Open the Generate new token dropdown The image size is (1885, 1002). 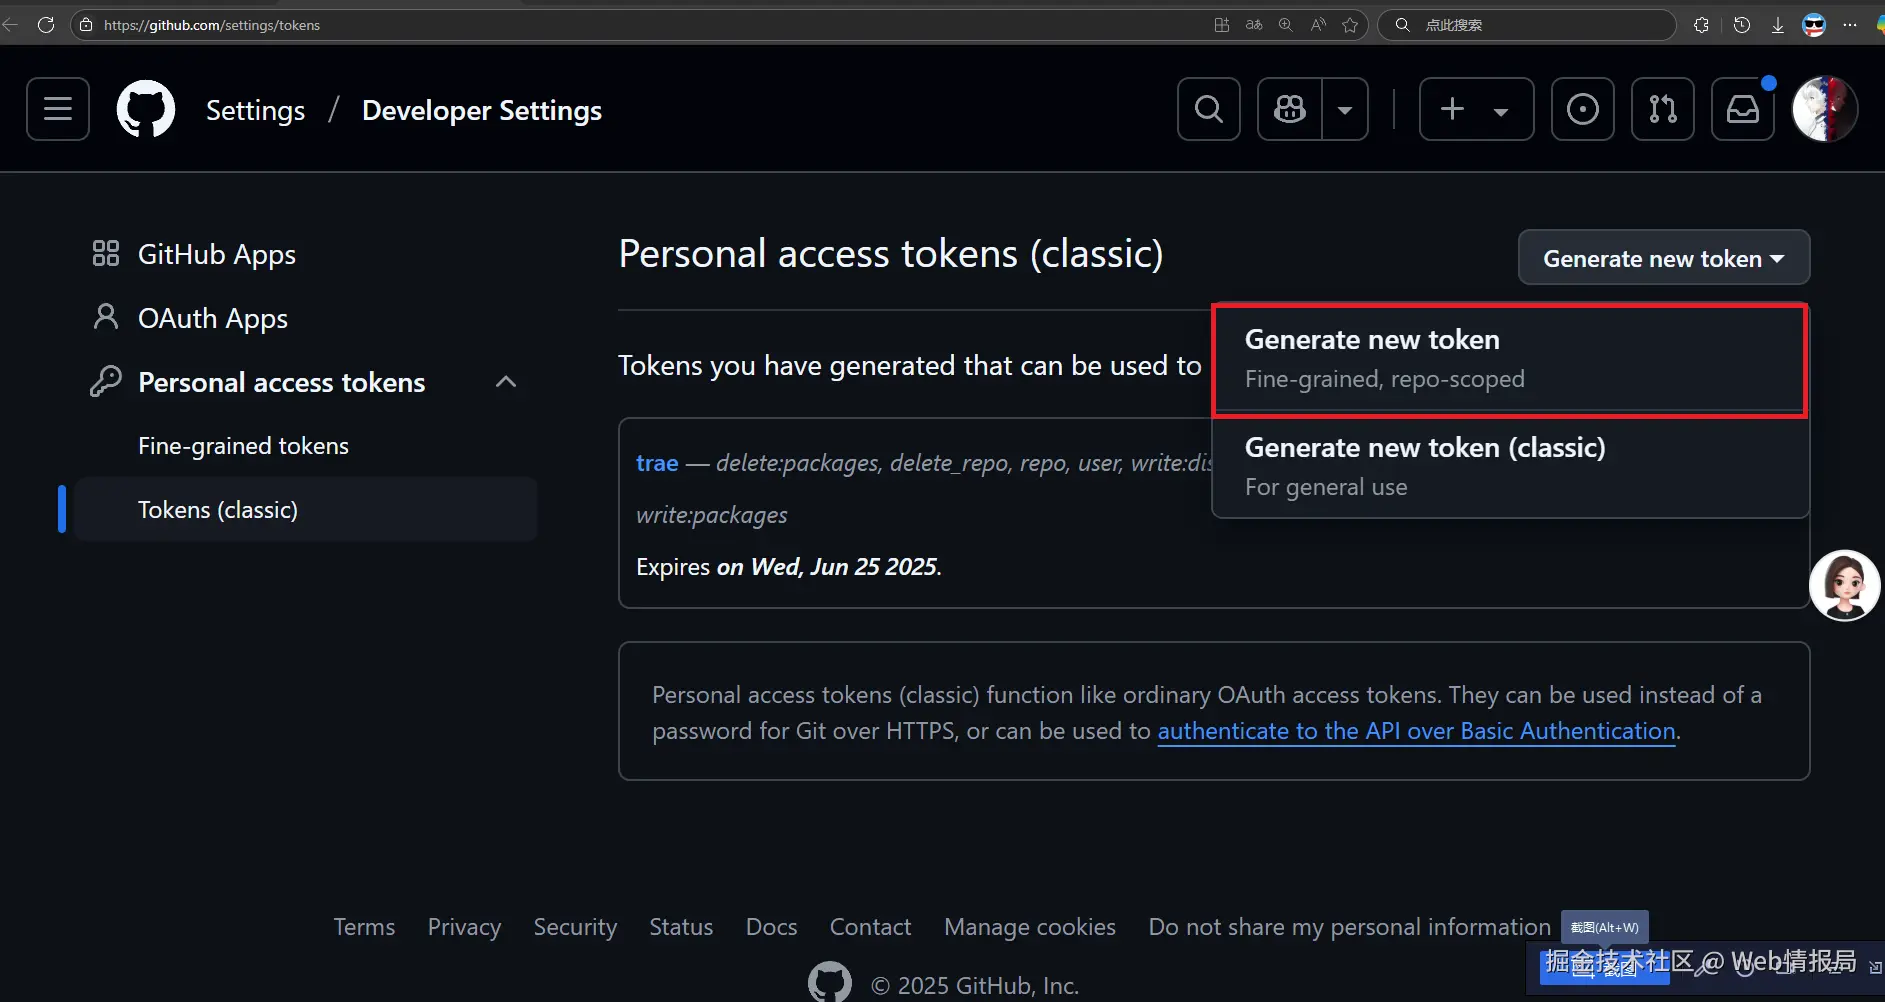[1663, 257]
